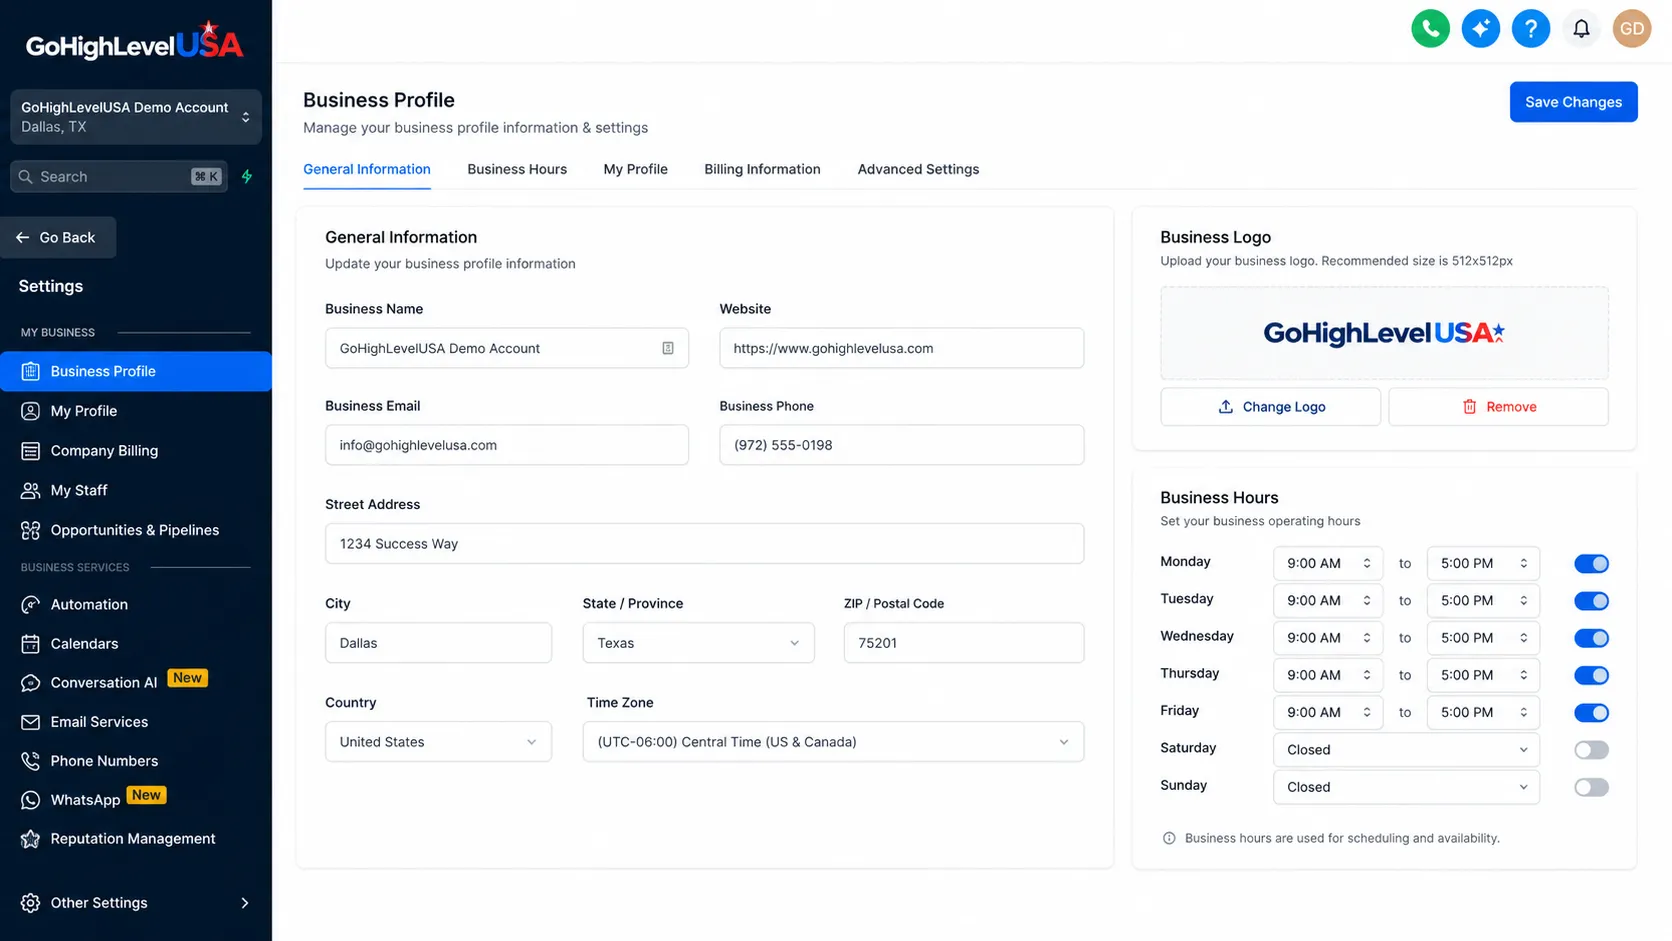
Task: Click the Business Profile building icon
Action: coord(31,371)
